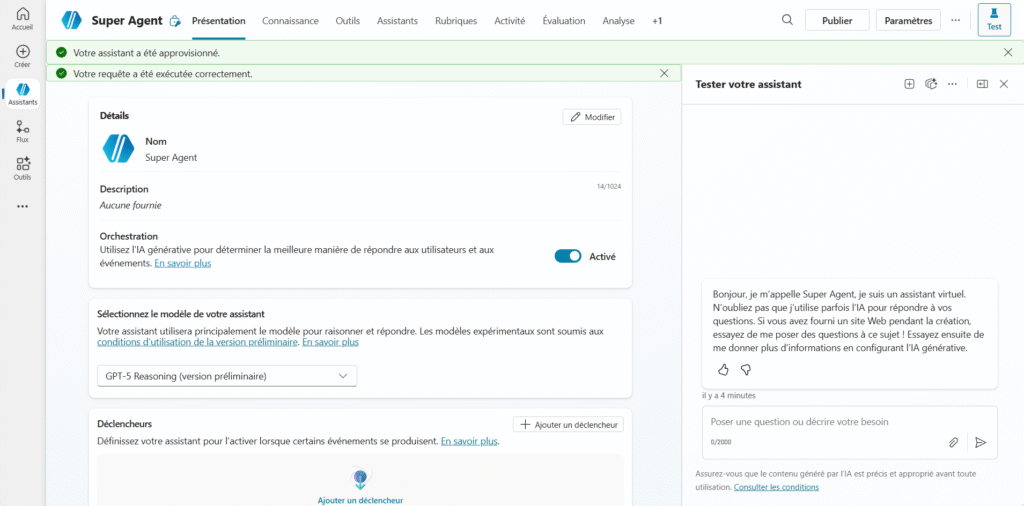Image resolution: width=1024 pixels, height=506 pixels.
Task: Open the Outils icon in left sidebar
Action: (x=22, y=168)
